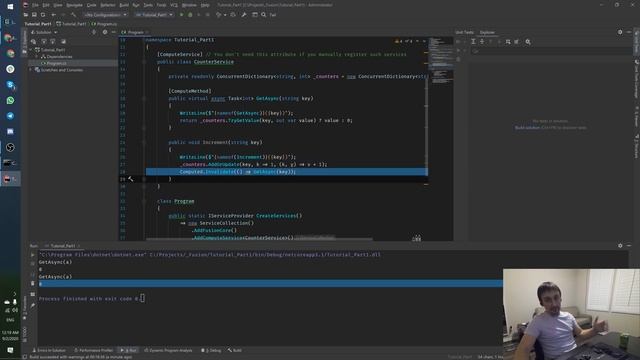Screen dimensions: 640x360
Task: Open Performance Profiler tool window
Action: [93, 350]
